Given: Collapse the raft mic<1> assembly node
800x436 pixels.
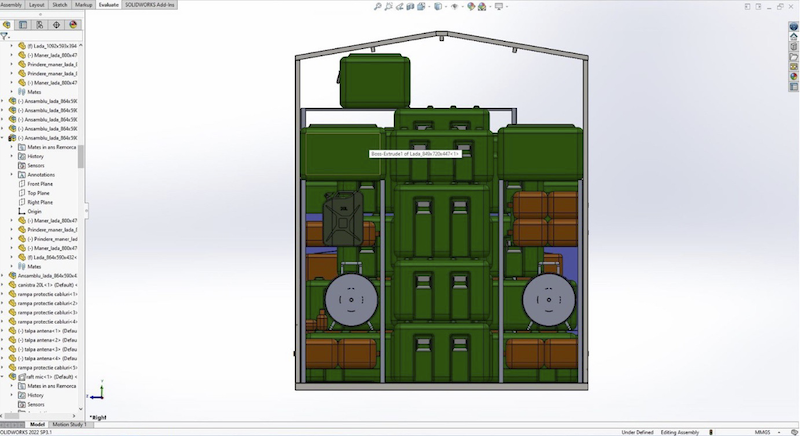Looking at the screenshot, I should 4,376.
